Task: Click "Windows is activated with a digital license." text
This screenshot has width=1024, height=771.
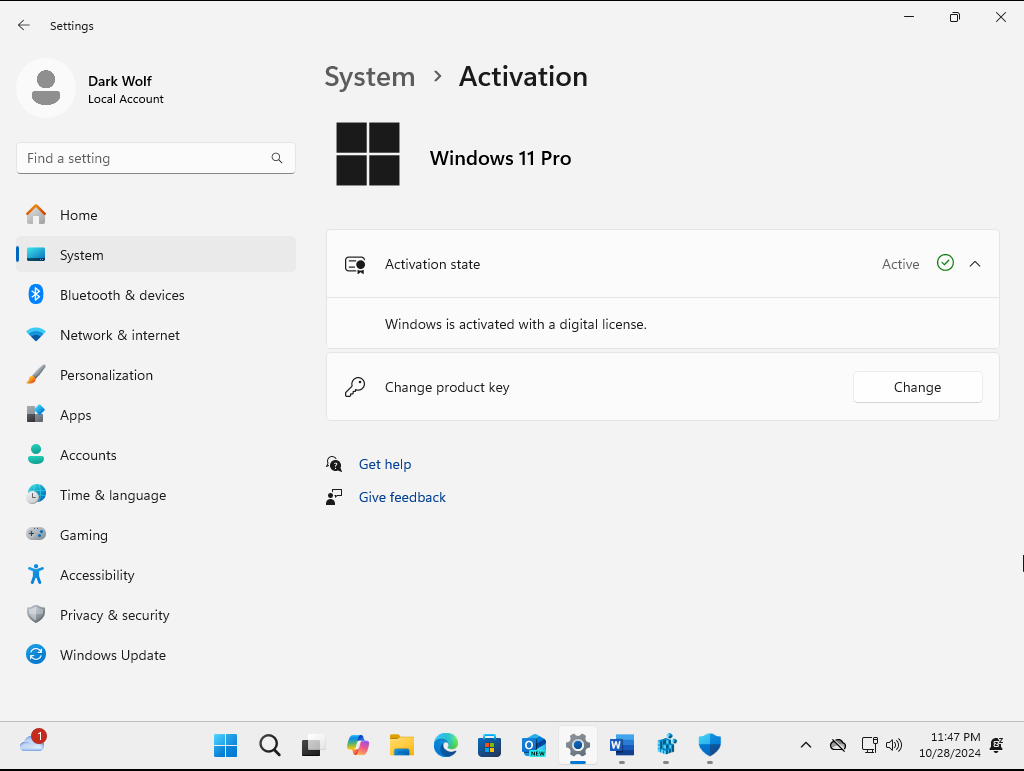Action: coord(516,324)
